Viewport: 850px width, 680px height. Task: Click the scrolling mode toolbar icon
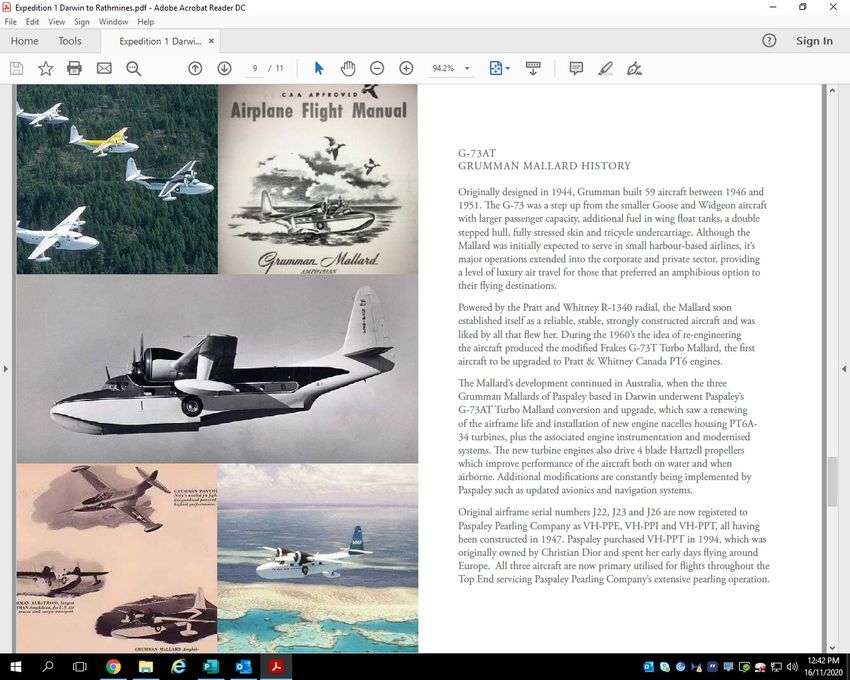point(533,68)
